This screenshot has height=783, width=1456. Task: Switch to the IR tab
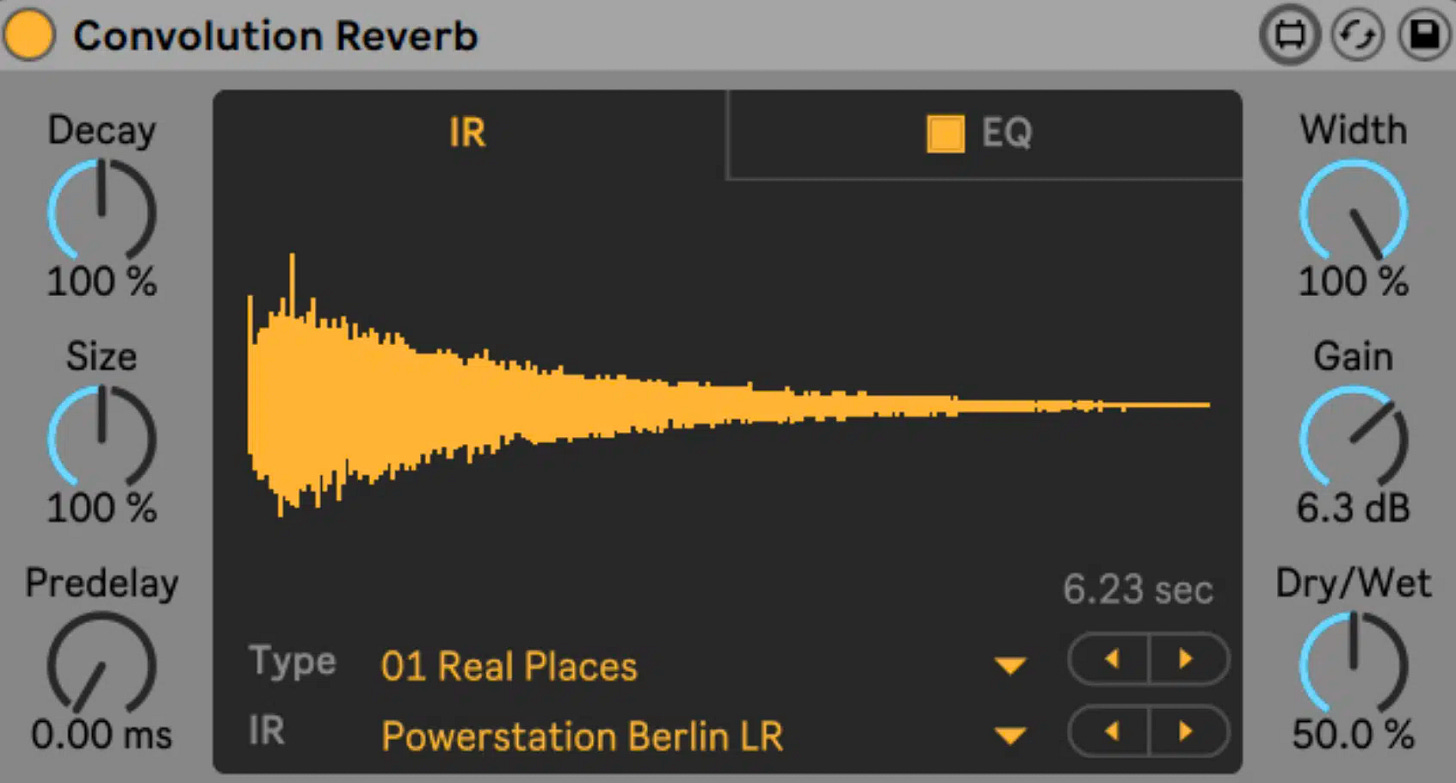pos(466,133)
